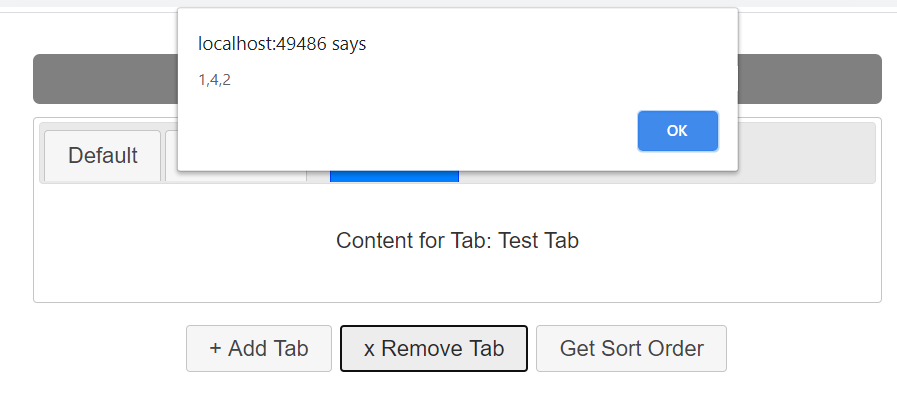
Task: Click the word 'Order' on sort button
Action: click(677, 349)
